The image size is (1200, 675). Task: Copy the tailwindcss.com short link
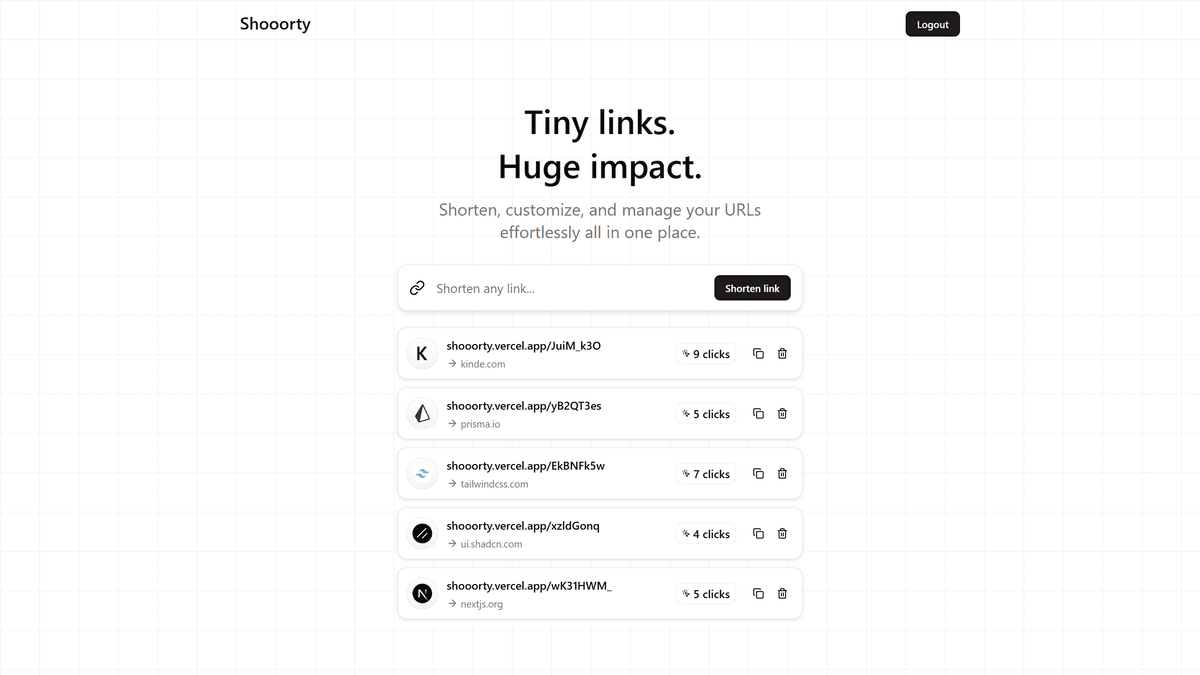758,474
